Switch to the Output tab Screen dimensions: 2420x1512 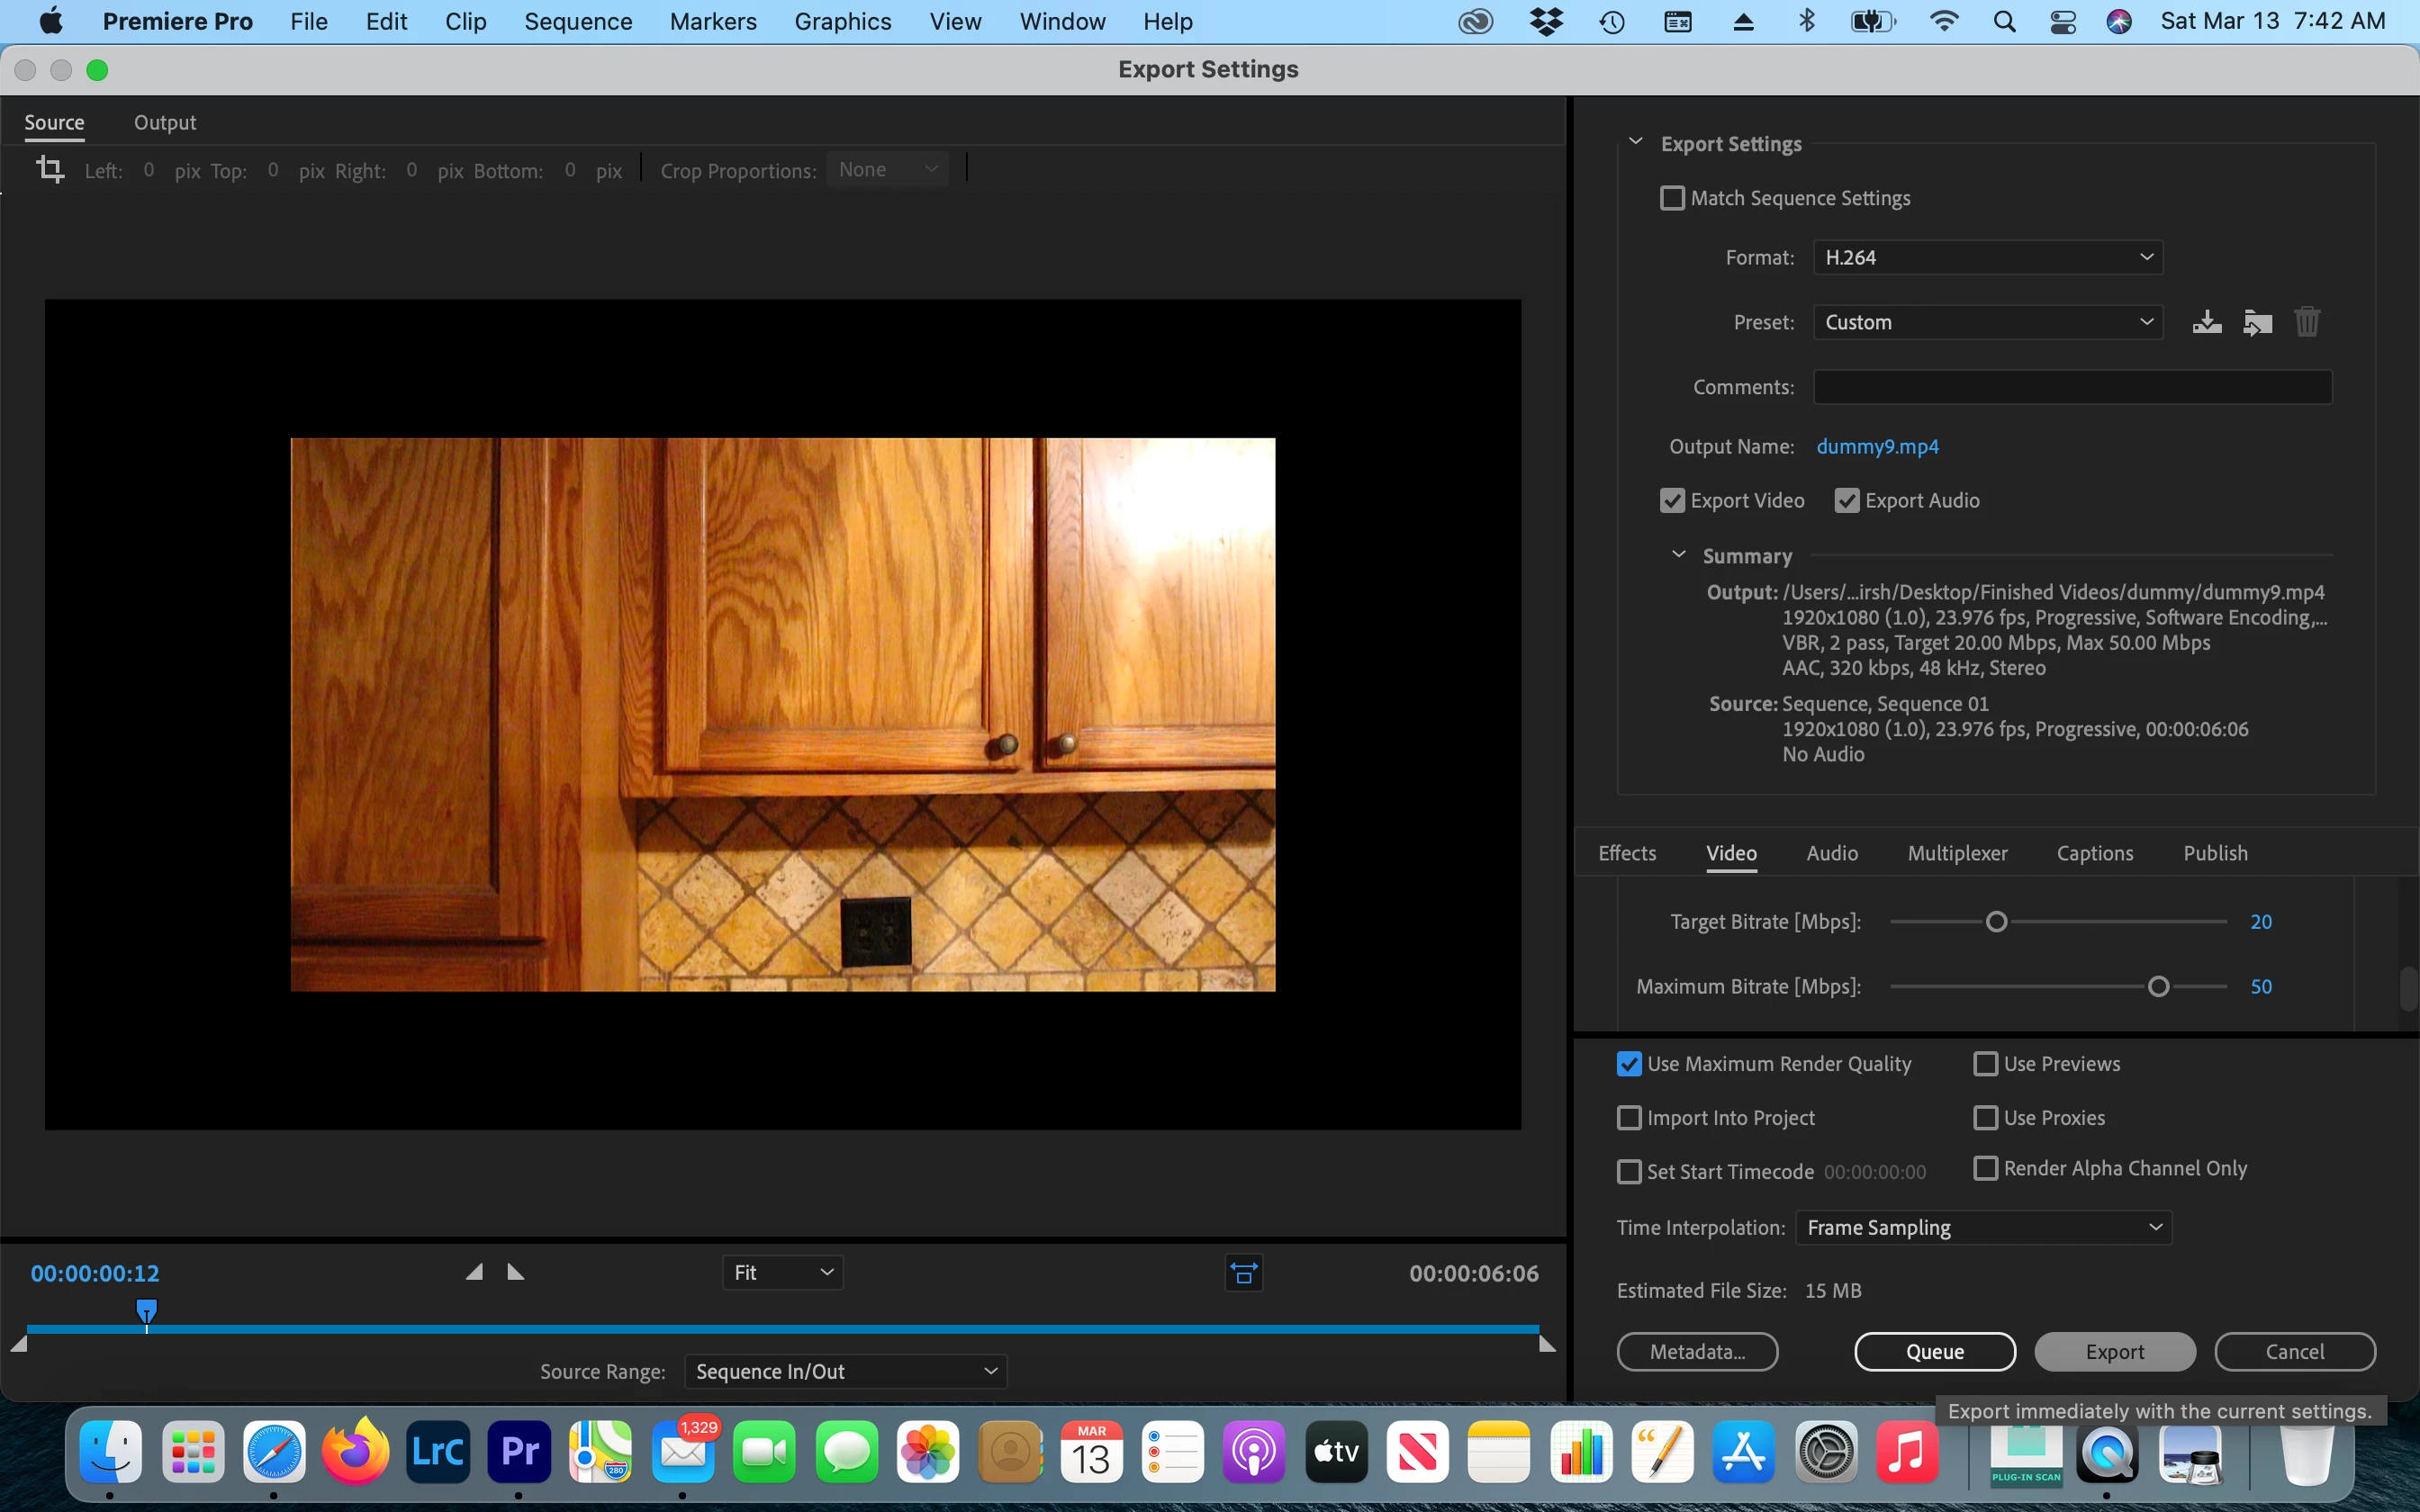165,122
